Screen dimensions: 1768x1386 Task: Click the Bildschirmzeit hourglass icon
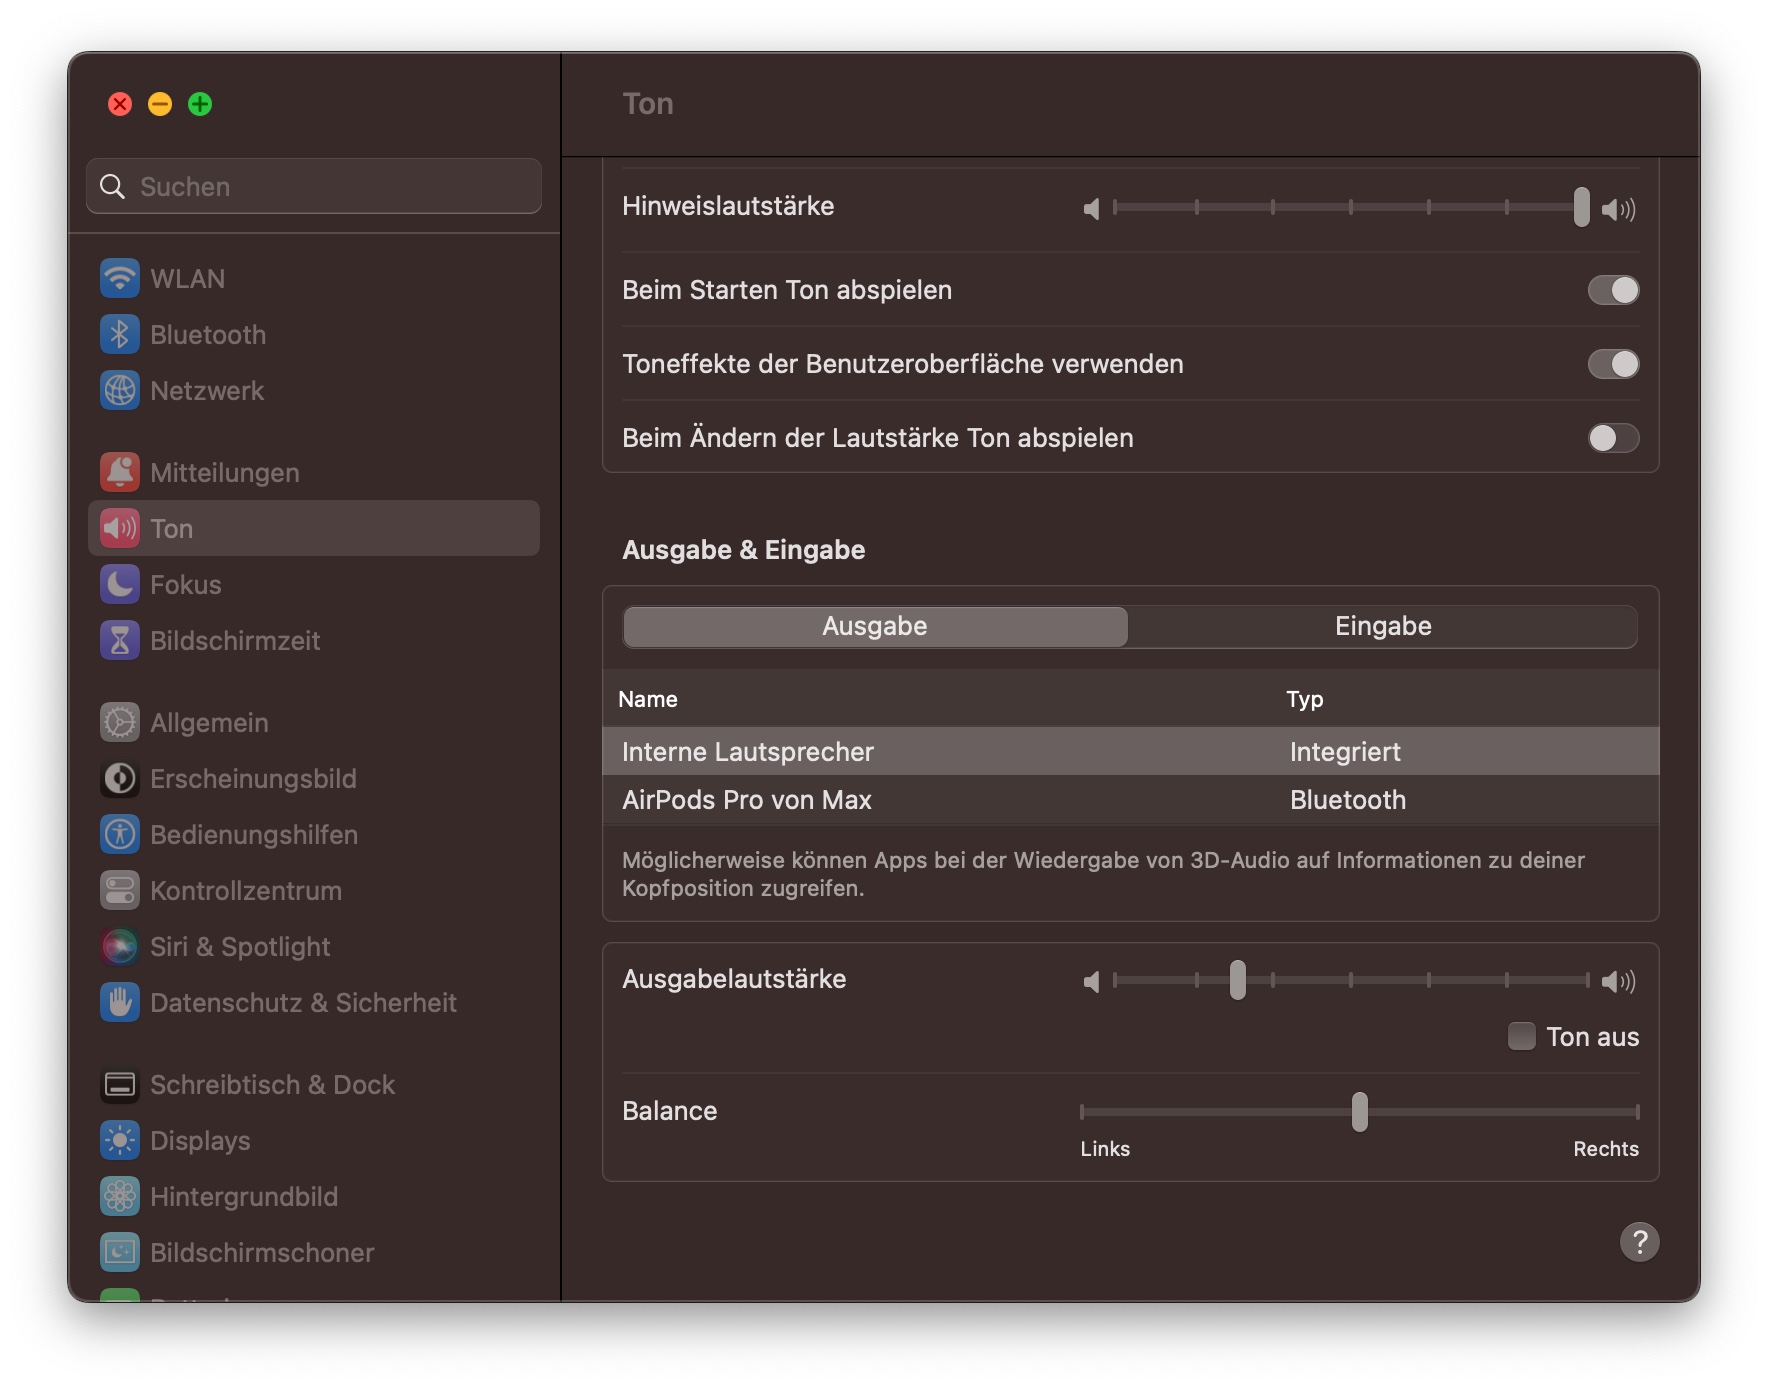pos(120,641)
